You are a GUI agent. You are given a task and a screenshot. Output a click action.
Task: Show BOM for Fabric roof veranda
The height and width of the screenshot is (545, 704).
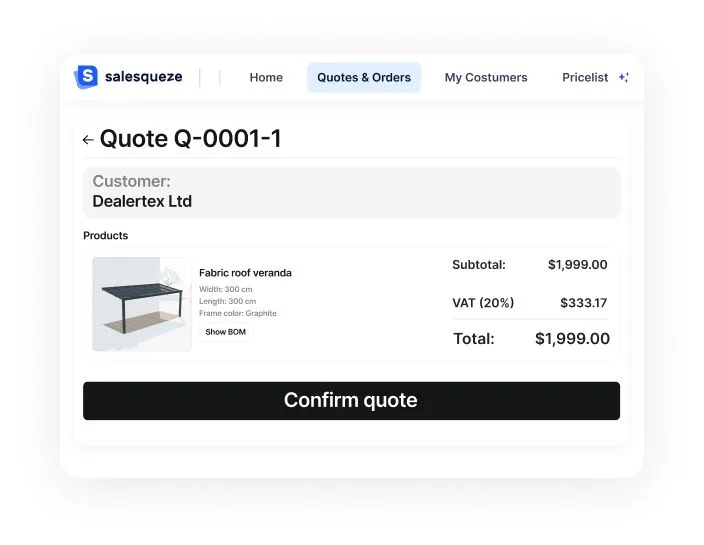226,332
